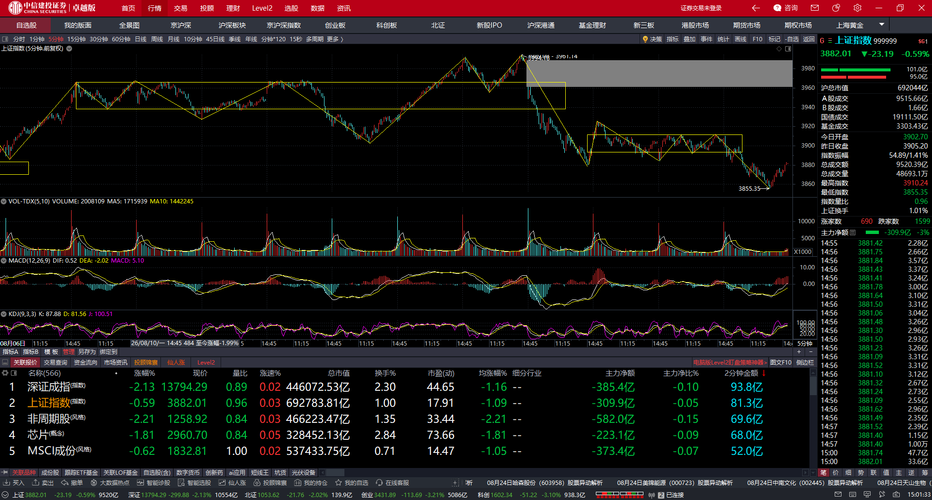Click the pie chart icon in title bar
This screenshot has height=500, width=932.
click(836, 8)
